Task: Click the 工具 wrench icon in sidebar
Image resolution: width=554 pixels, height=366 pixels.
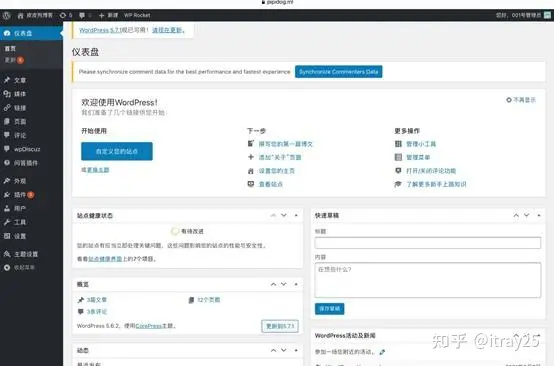Action: 7,222
